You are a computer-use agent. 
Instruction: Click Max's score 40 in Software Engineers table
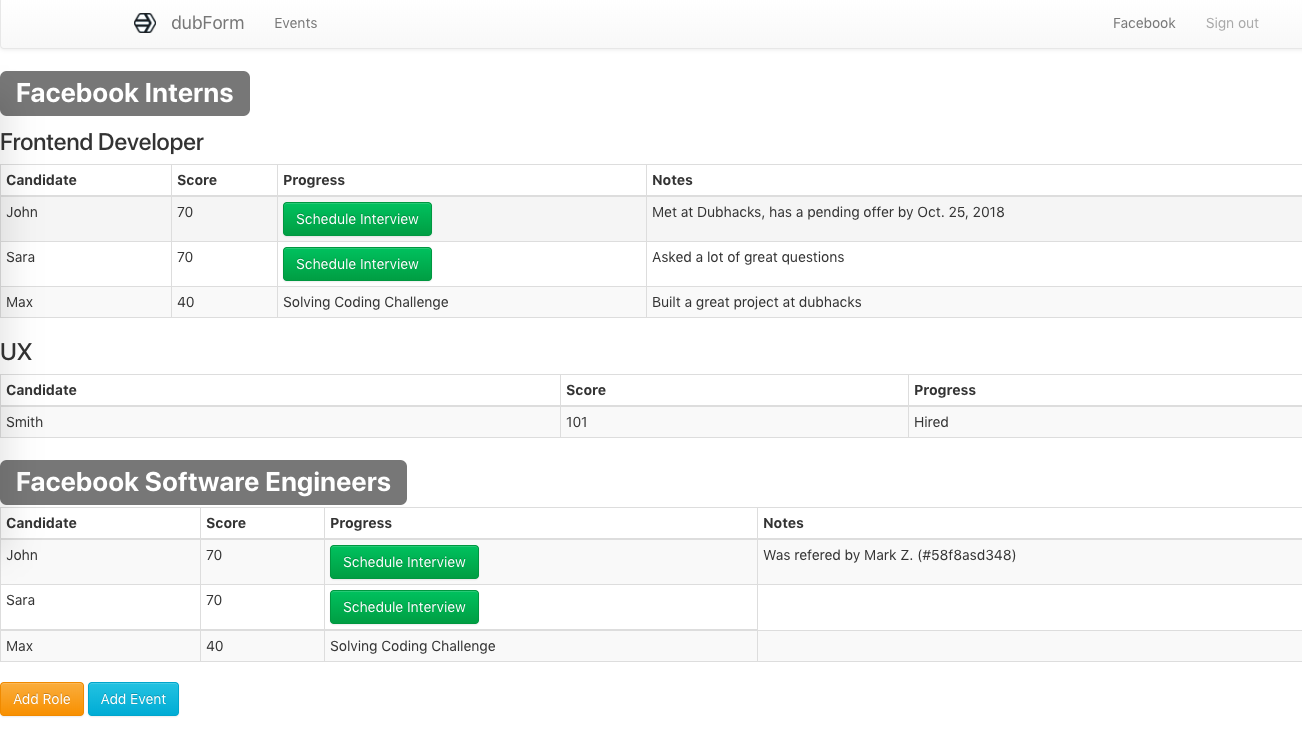click(x=214, y=646)
